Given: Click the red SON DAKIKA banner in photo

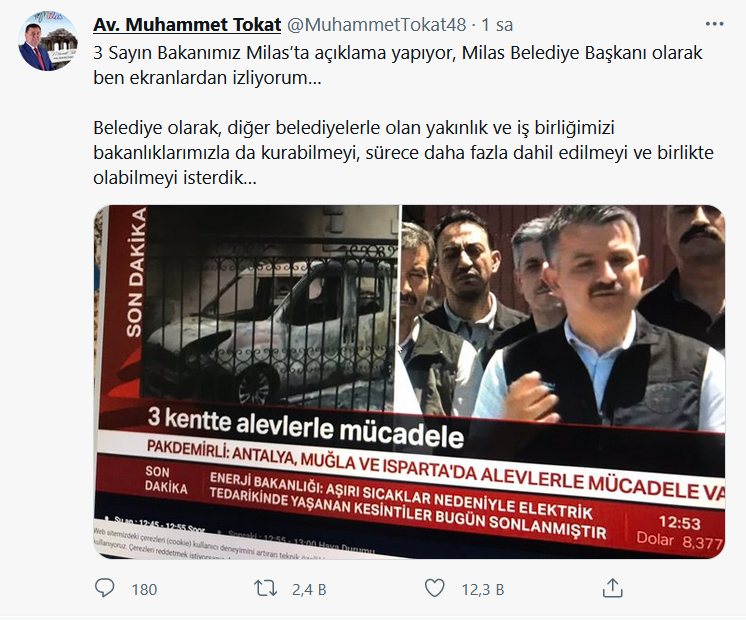Looking at the screenshot, I should (134, 272).
